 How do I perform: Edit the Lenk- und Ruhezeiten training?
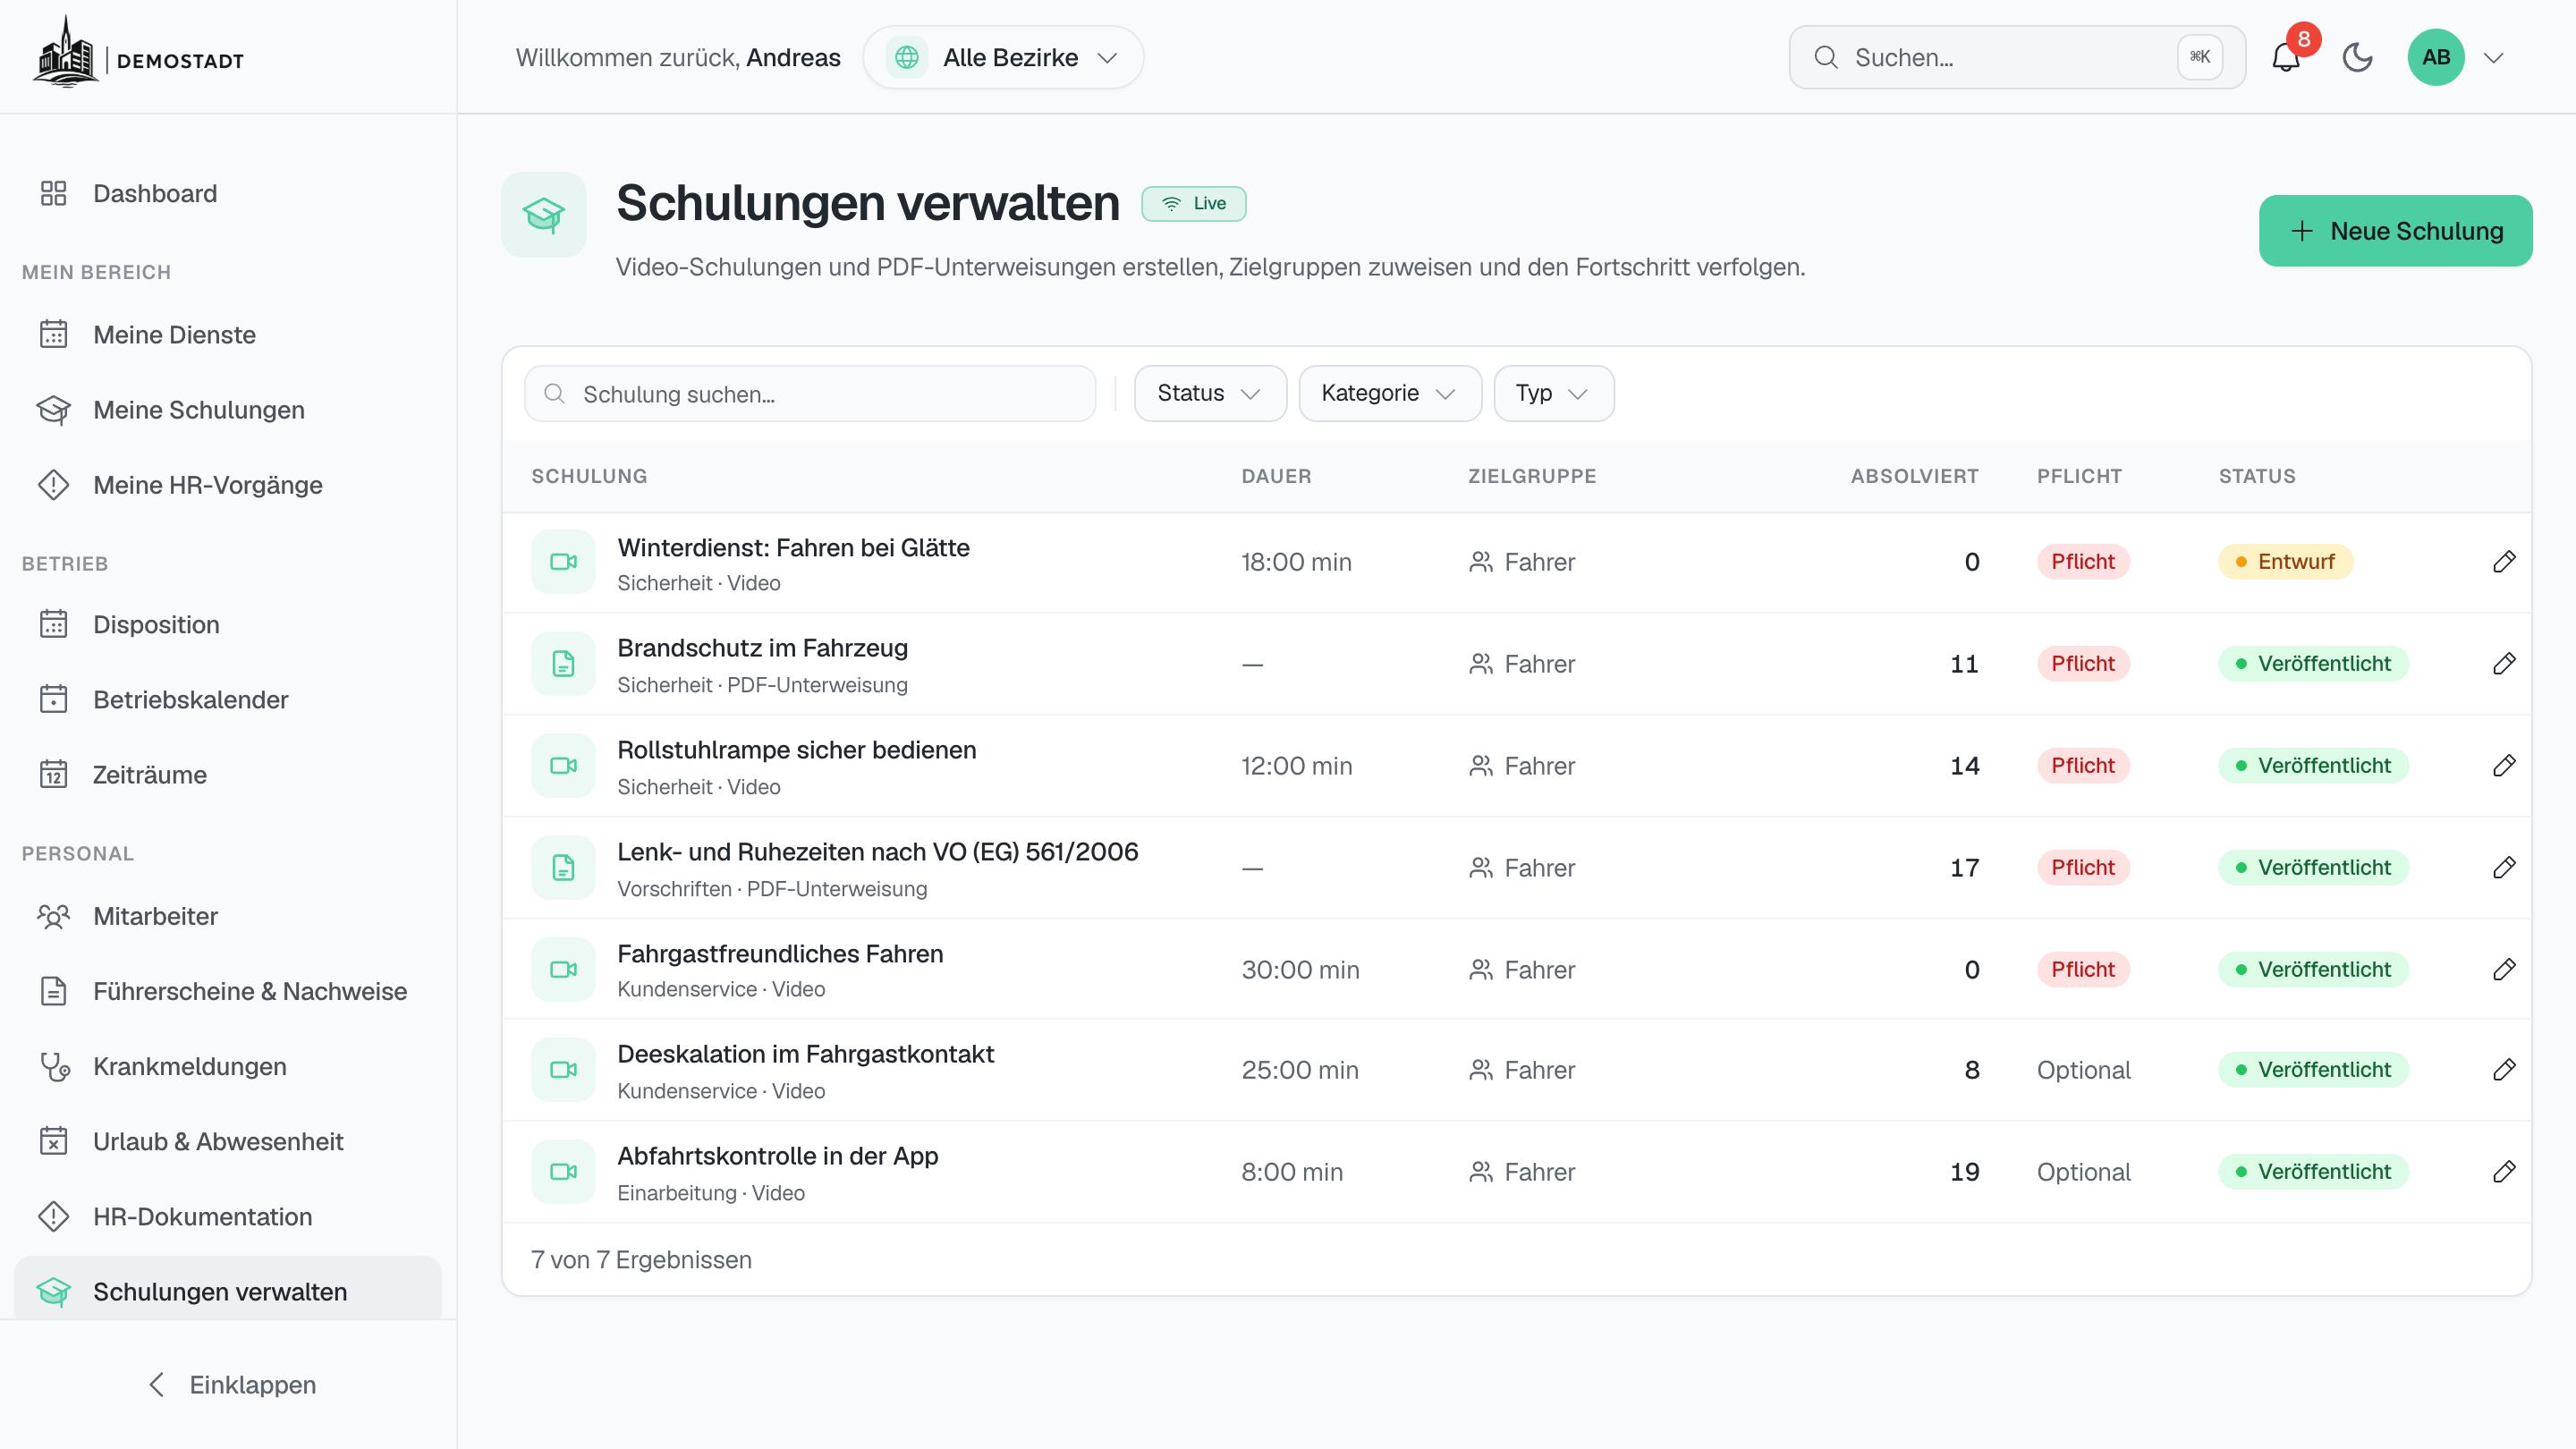[x=2504, y=868]
